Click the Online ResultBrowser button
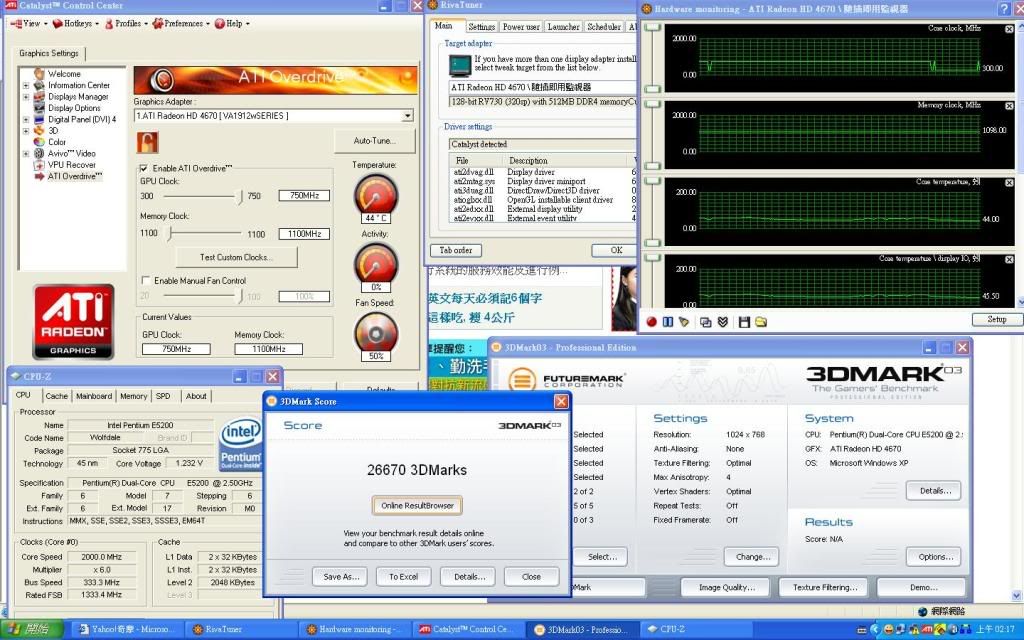Image resolution: width=1024 pixels, height=640 pixels. click(417, 505)
